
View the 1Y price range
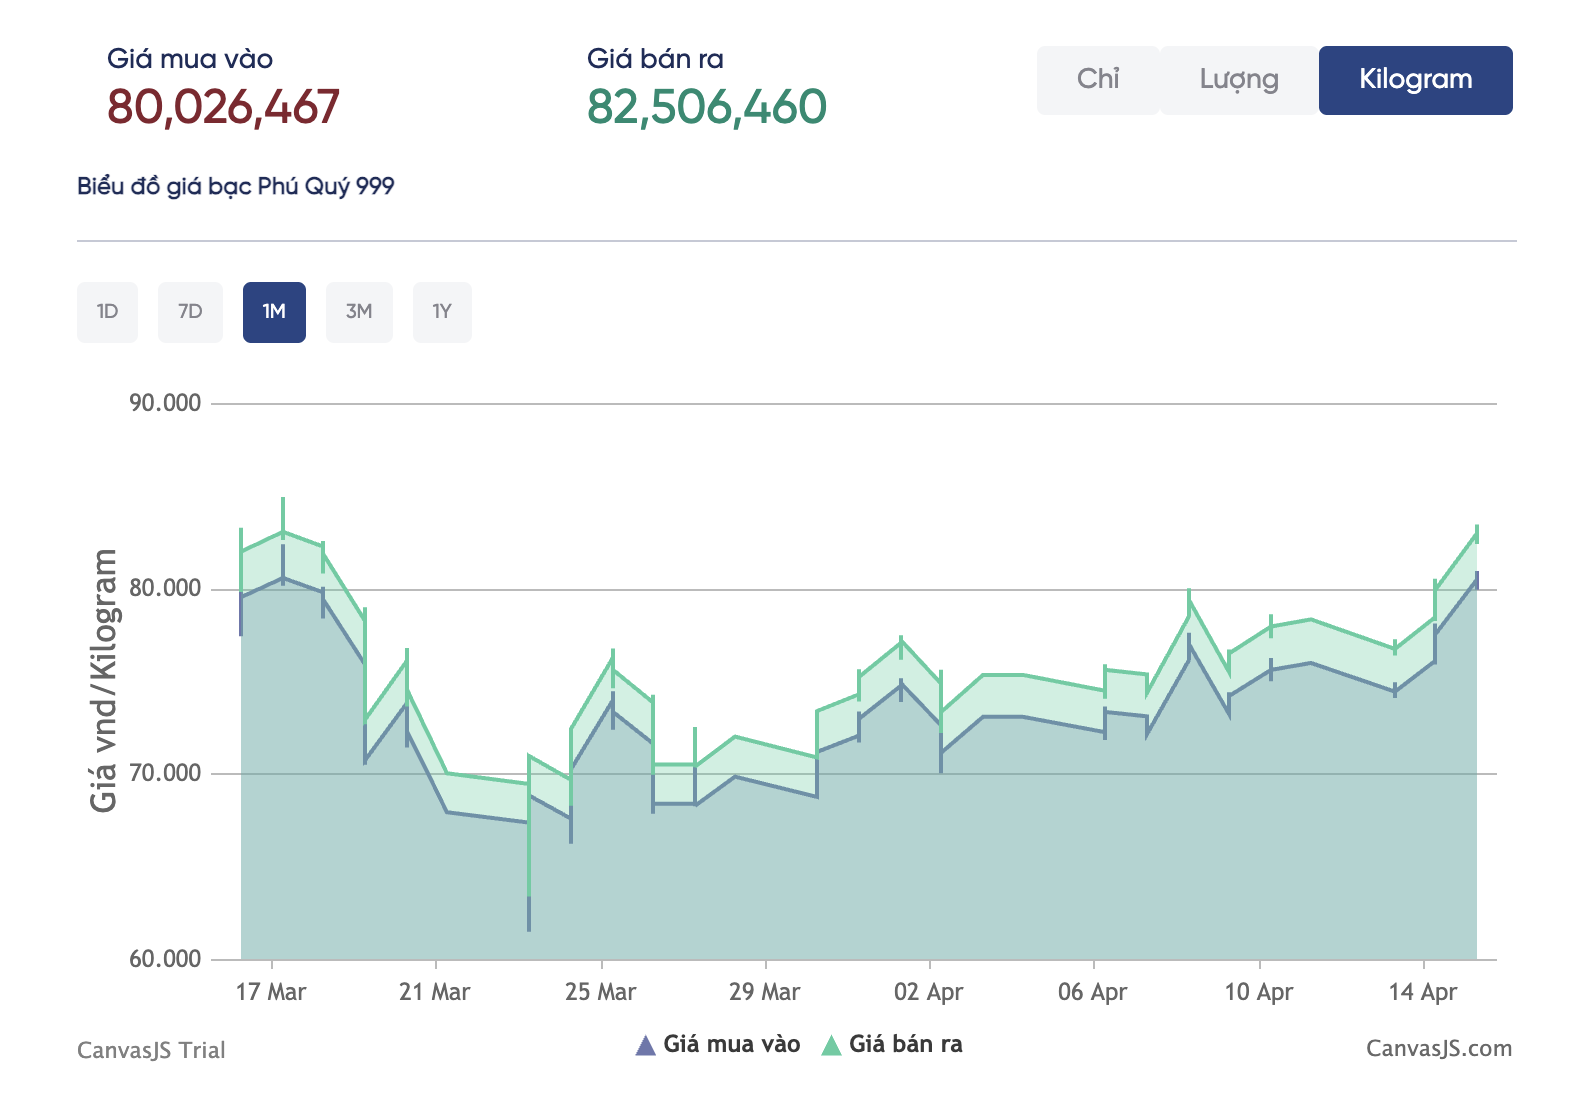click(442, 312)
